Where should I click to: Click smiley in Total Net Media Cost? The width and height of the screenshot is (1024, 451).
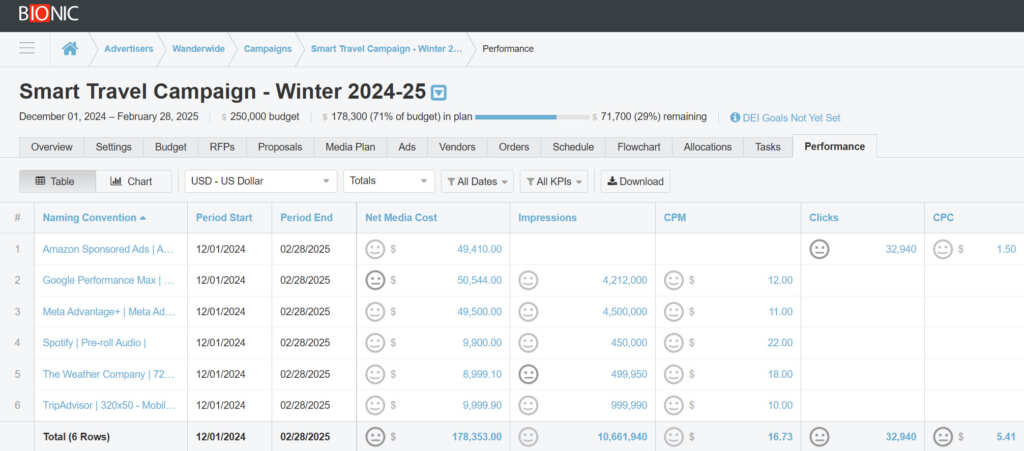(x=375, y=437)
